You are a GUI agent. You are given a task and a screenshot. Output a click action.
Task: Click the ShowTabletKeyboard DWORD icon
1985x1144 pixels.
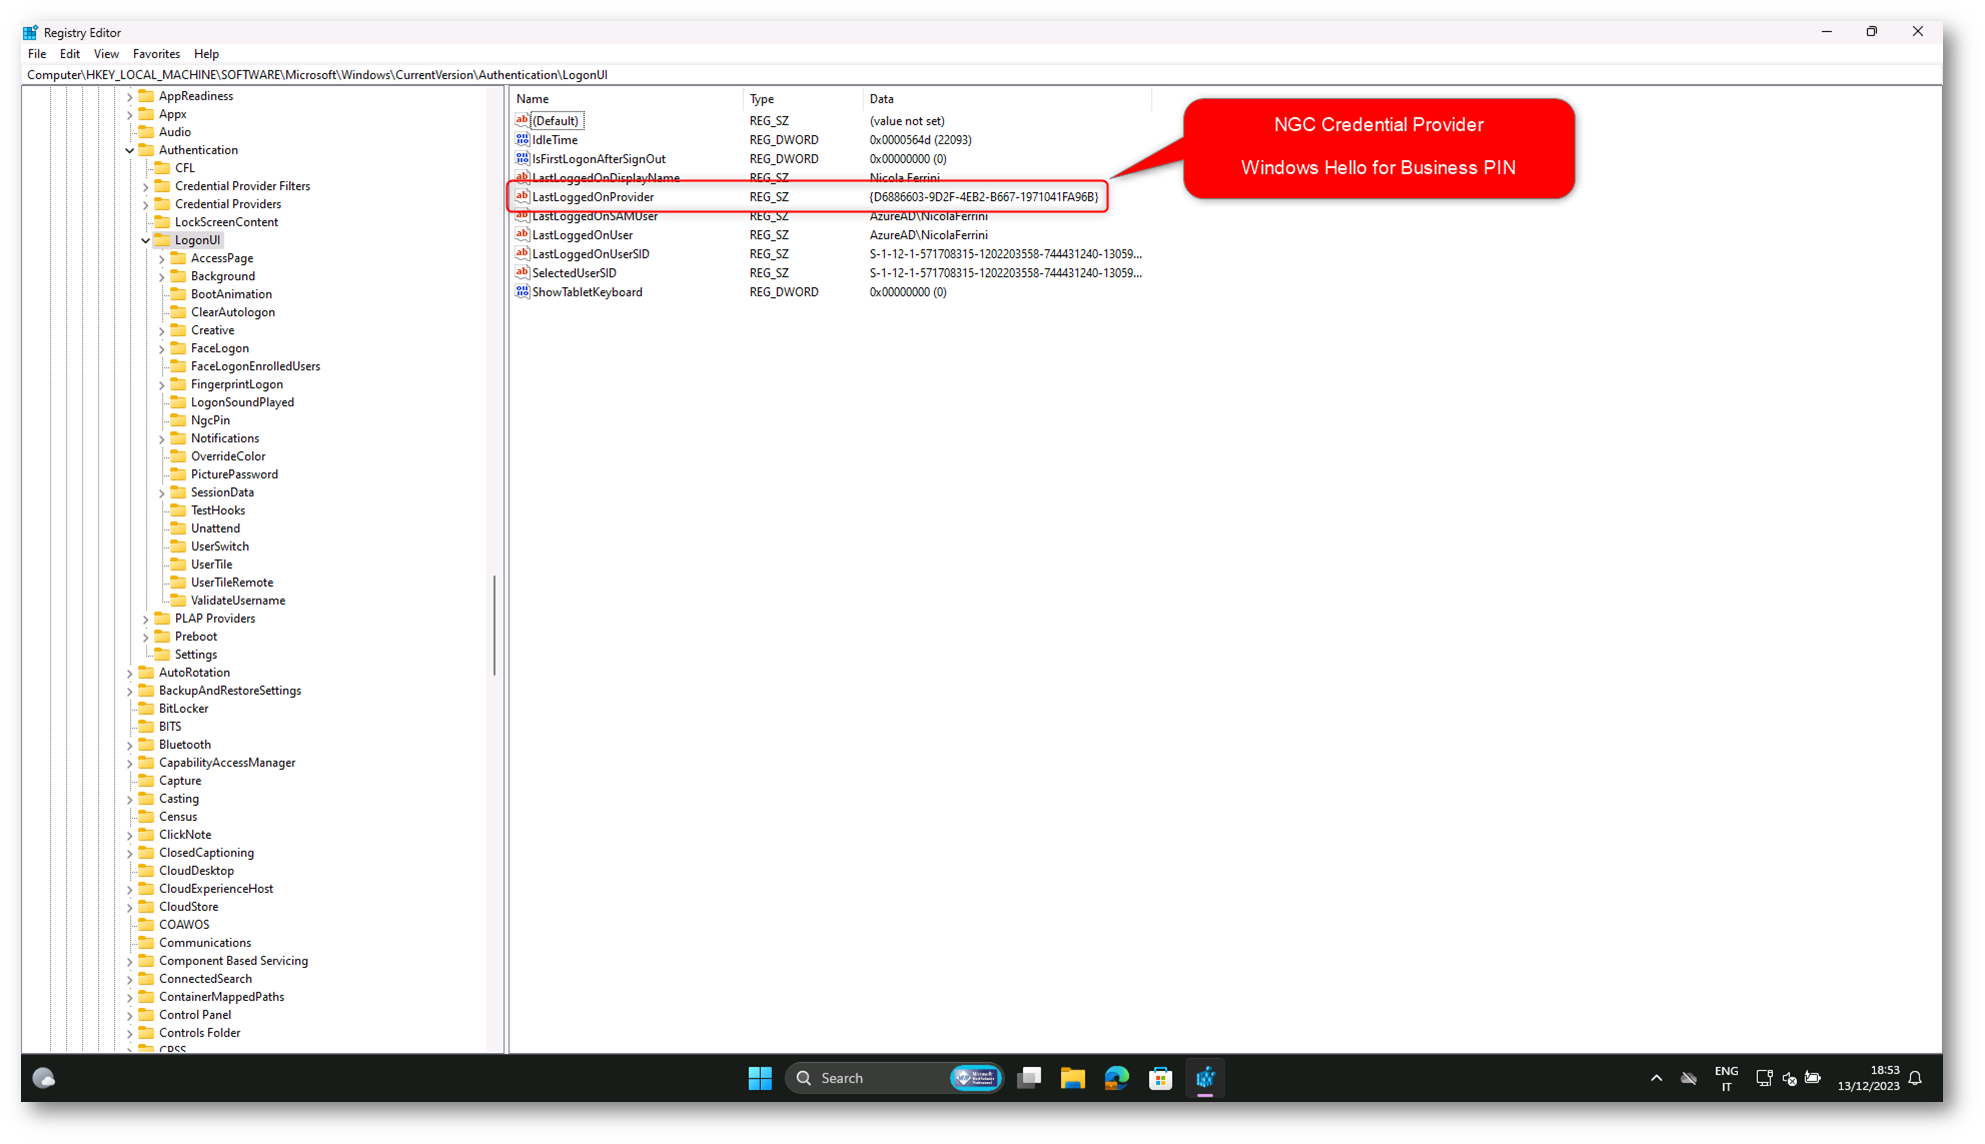(x=522, y=292)
